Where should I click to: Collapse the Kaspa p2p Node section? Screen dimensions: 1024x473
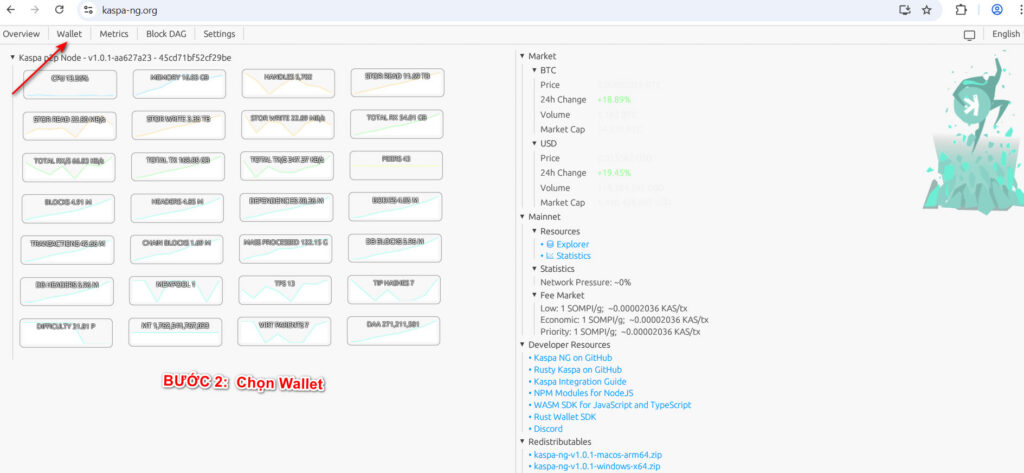13,58
